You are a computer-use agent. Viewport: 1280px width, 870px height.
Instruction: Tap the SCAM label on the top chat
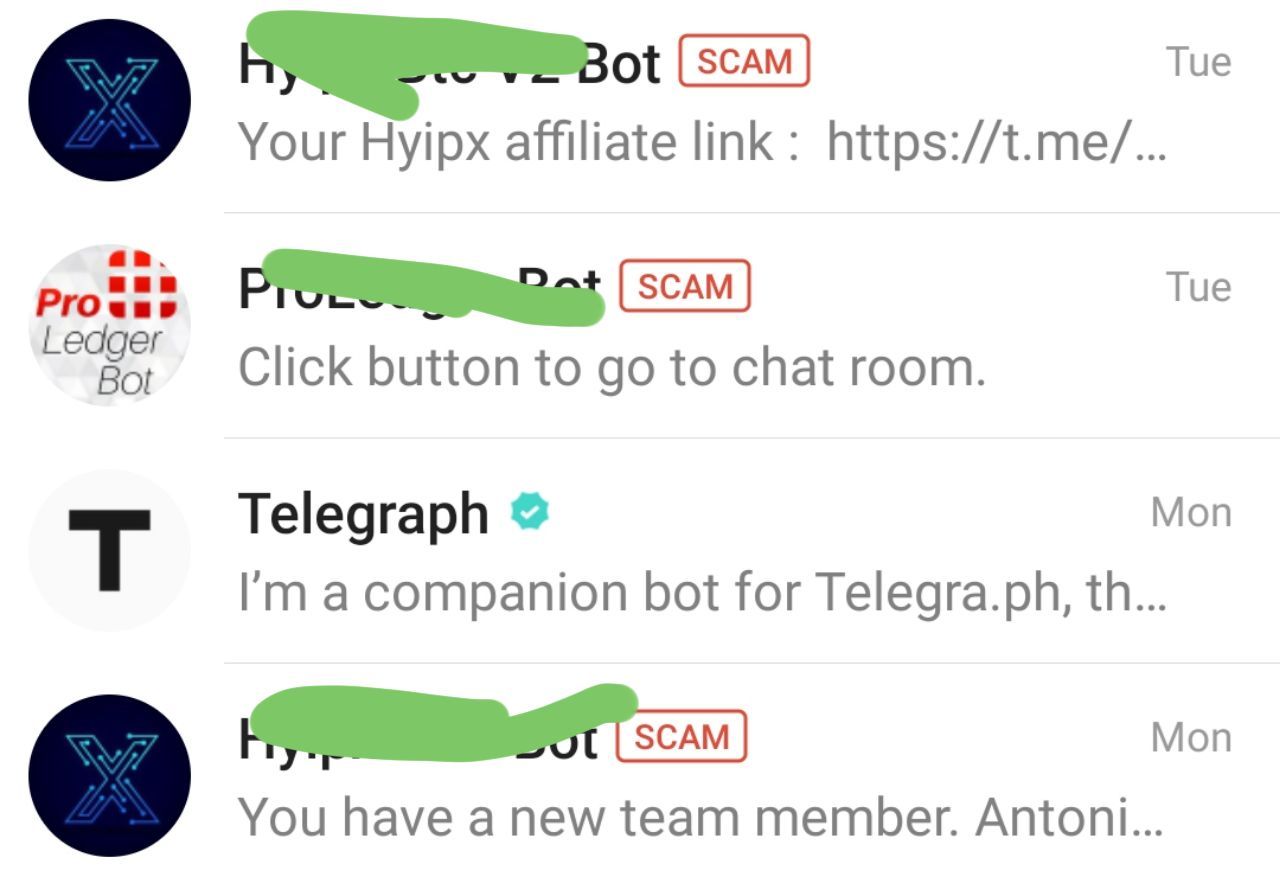743,62
